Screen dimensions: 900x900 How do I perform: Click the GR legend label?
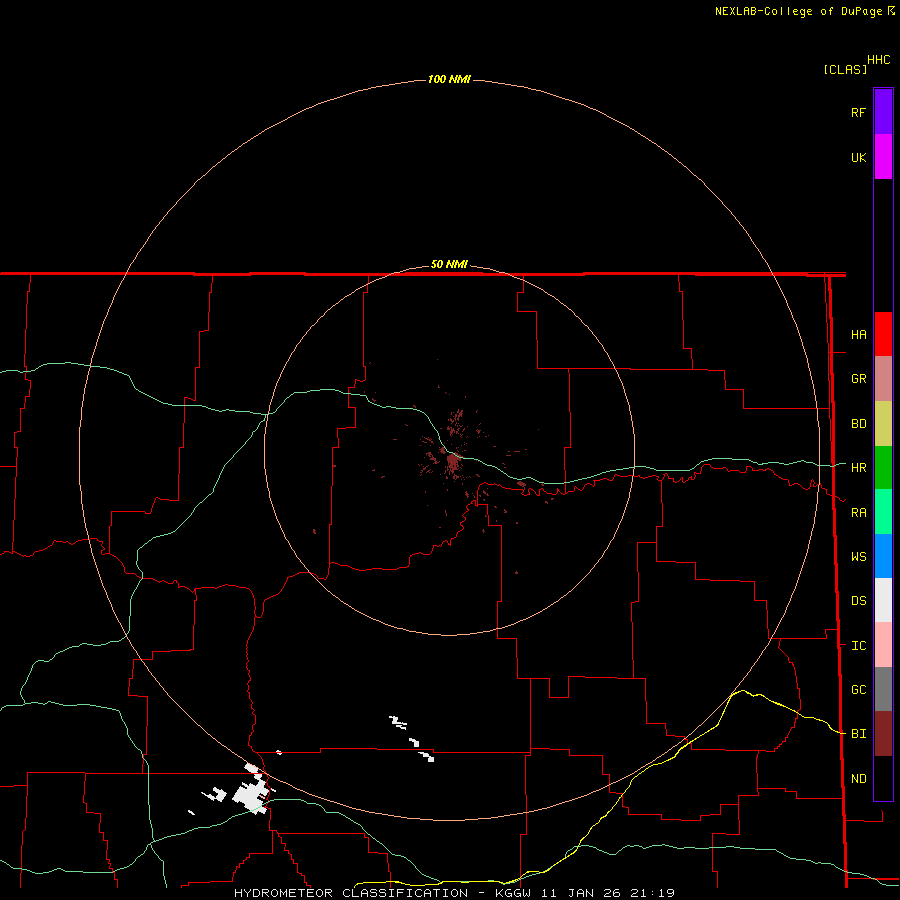(858, 379)
